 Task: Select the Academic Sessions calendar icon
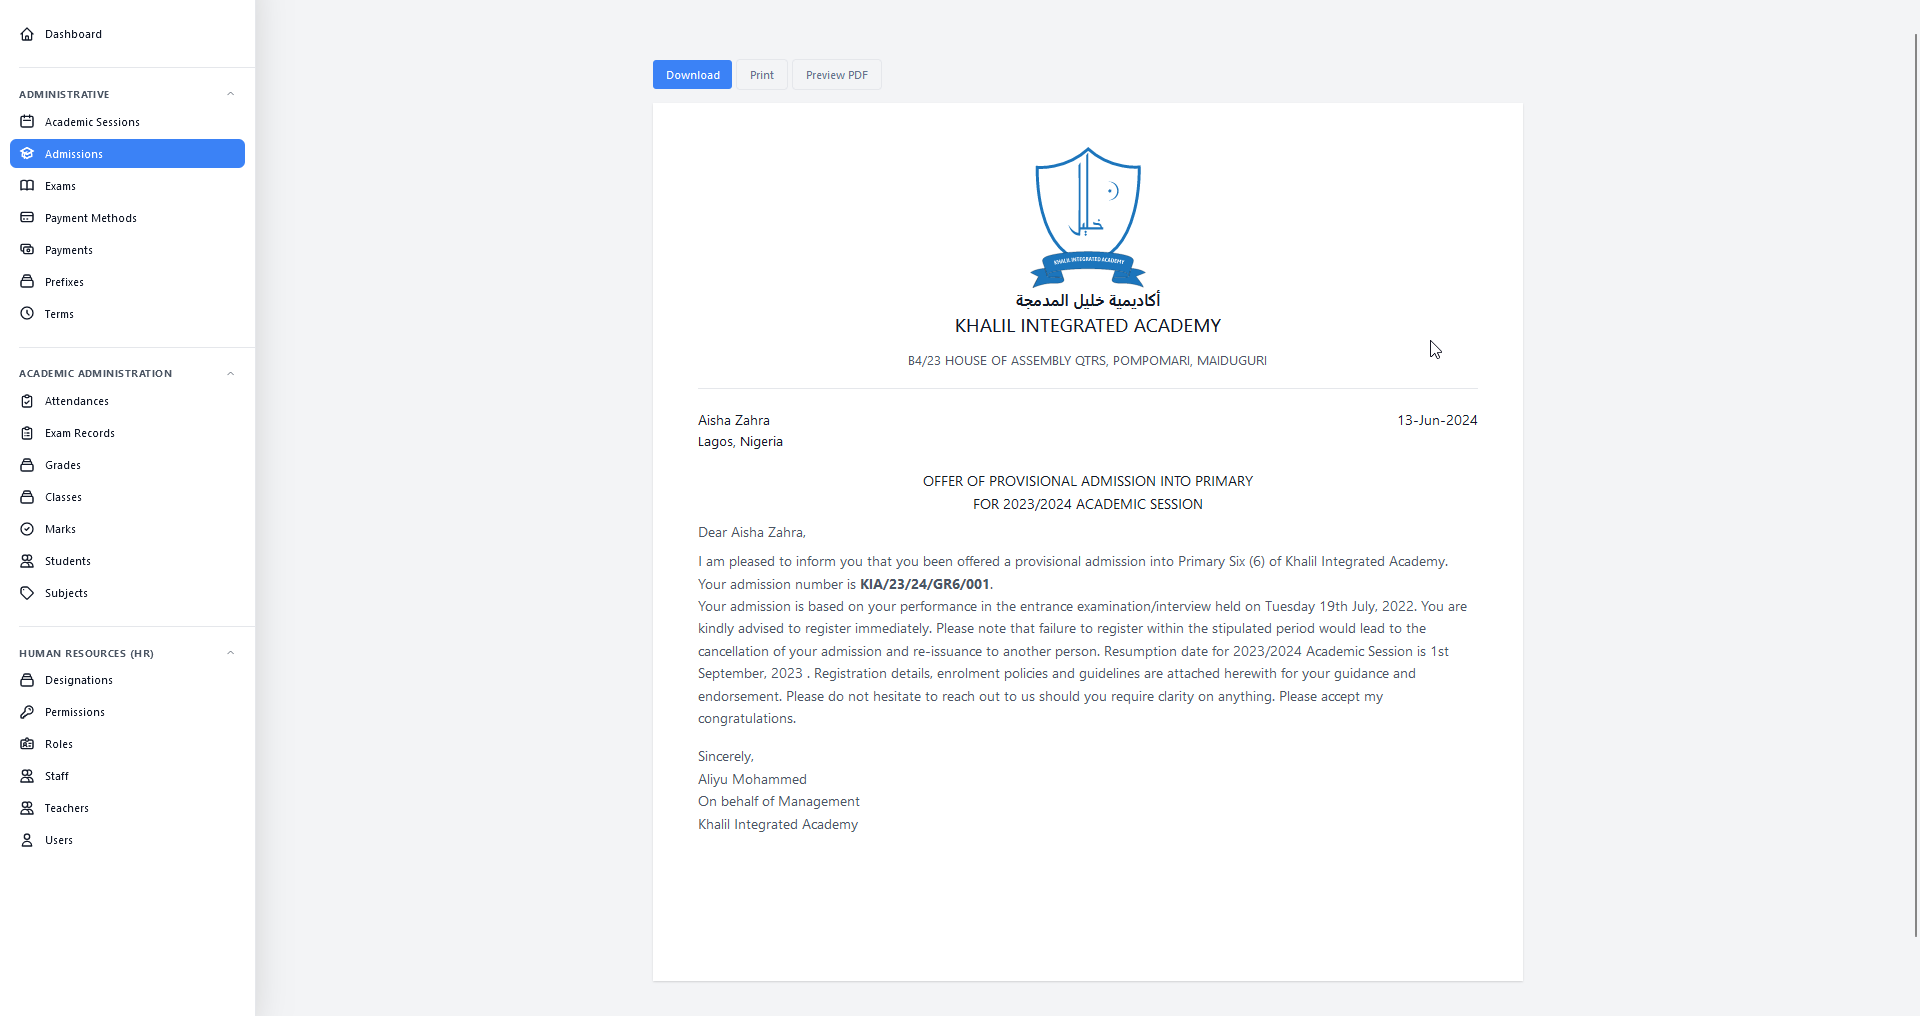pyautogui.click(x=27, y=121)
